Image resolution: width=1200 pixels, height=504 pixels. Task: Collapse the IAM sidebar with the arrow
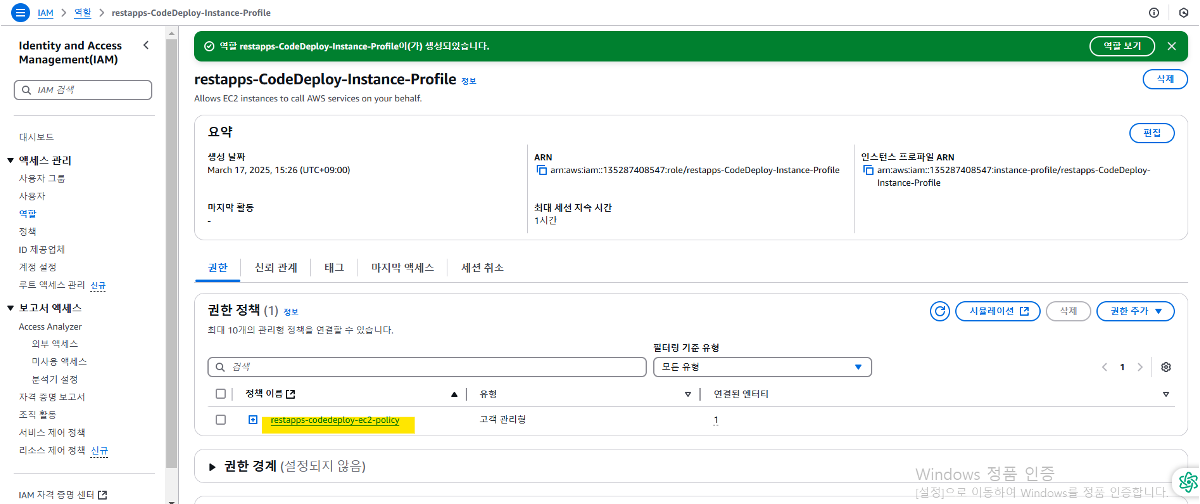point(146,46)
